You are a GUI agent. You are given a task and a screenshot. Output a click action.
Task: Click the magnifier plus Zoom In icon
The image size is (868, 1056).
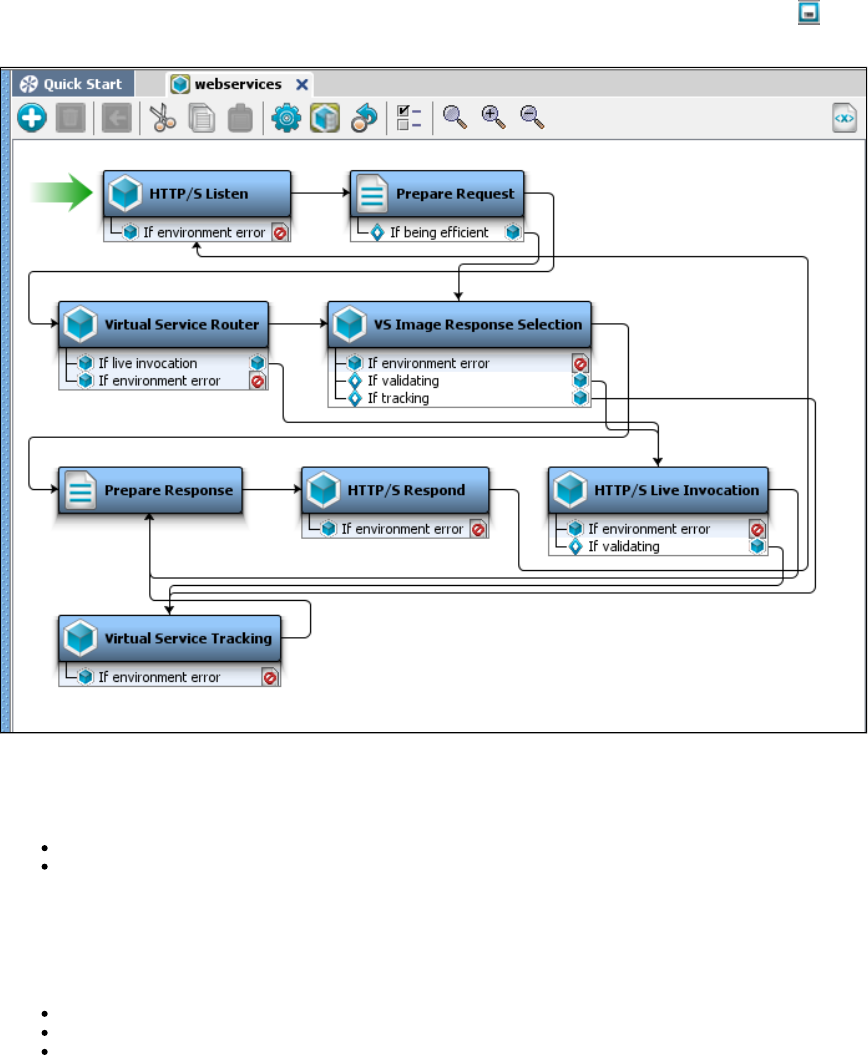pyautogui.click(x=494, y=117)
